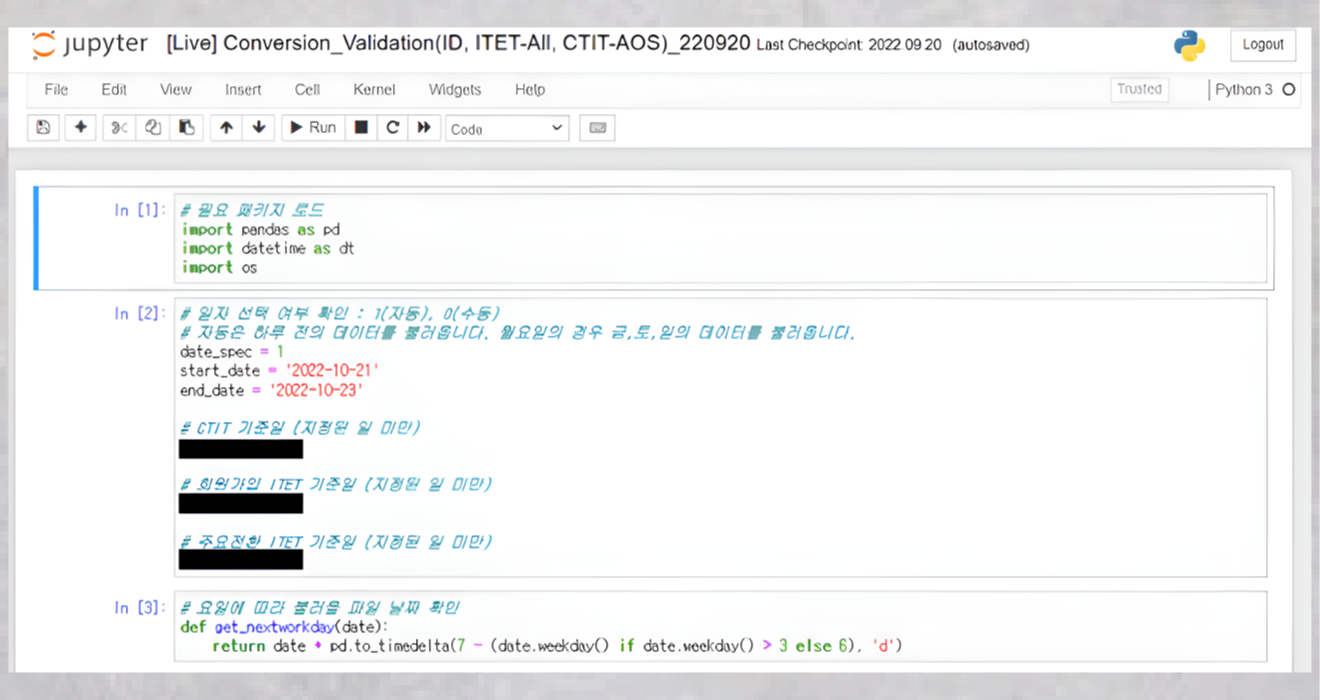Image resolution: width=1320 pixels, height=700 pixels.
Task: Click the Logout button
Action: 1263,45
